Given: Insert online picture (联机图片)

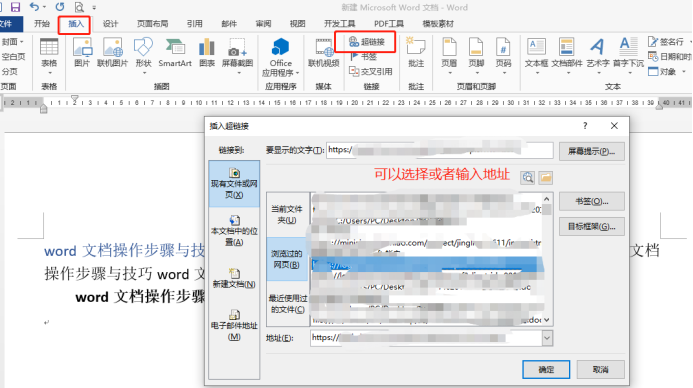Looking at the screenshot, I should point(112,53).
